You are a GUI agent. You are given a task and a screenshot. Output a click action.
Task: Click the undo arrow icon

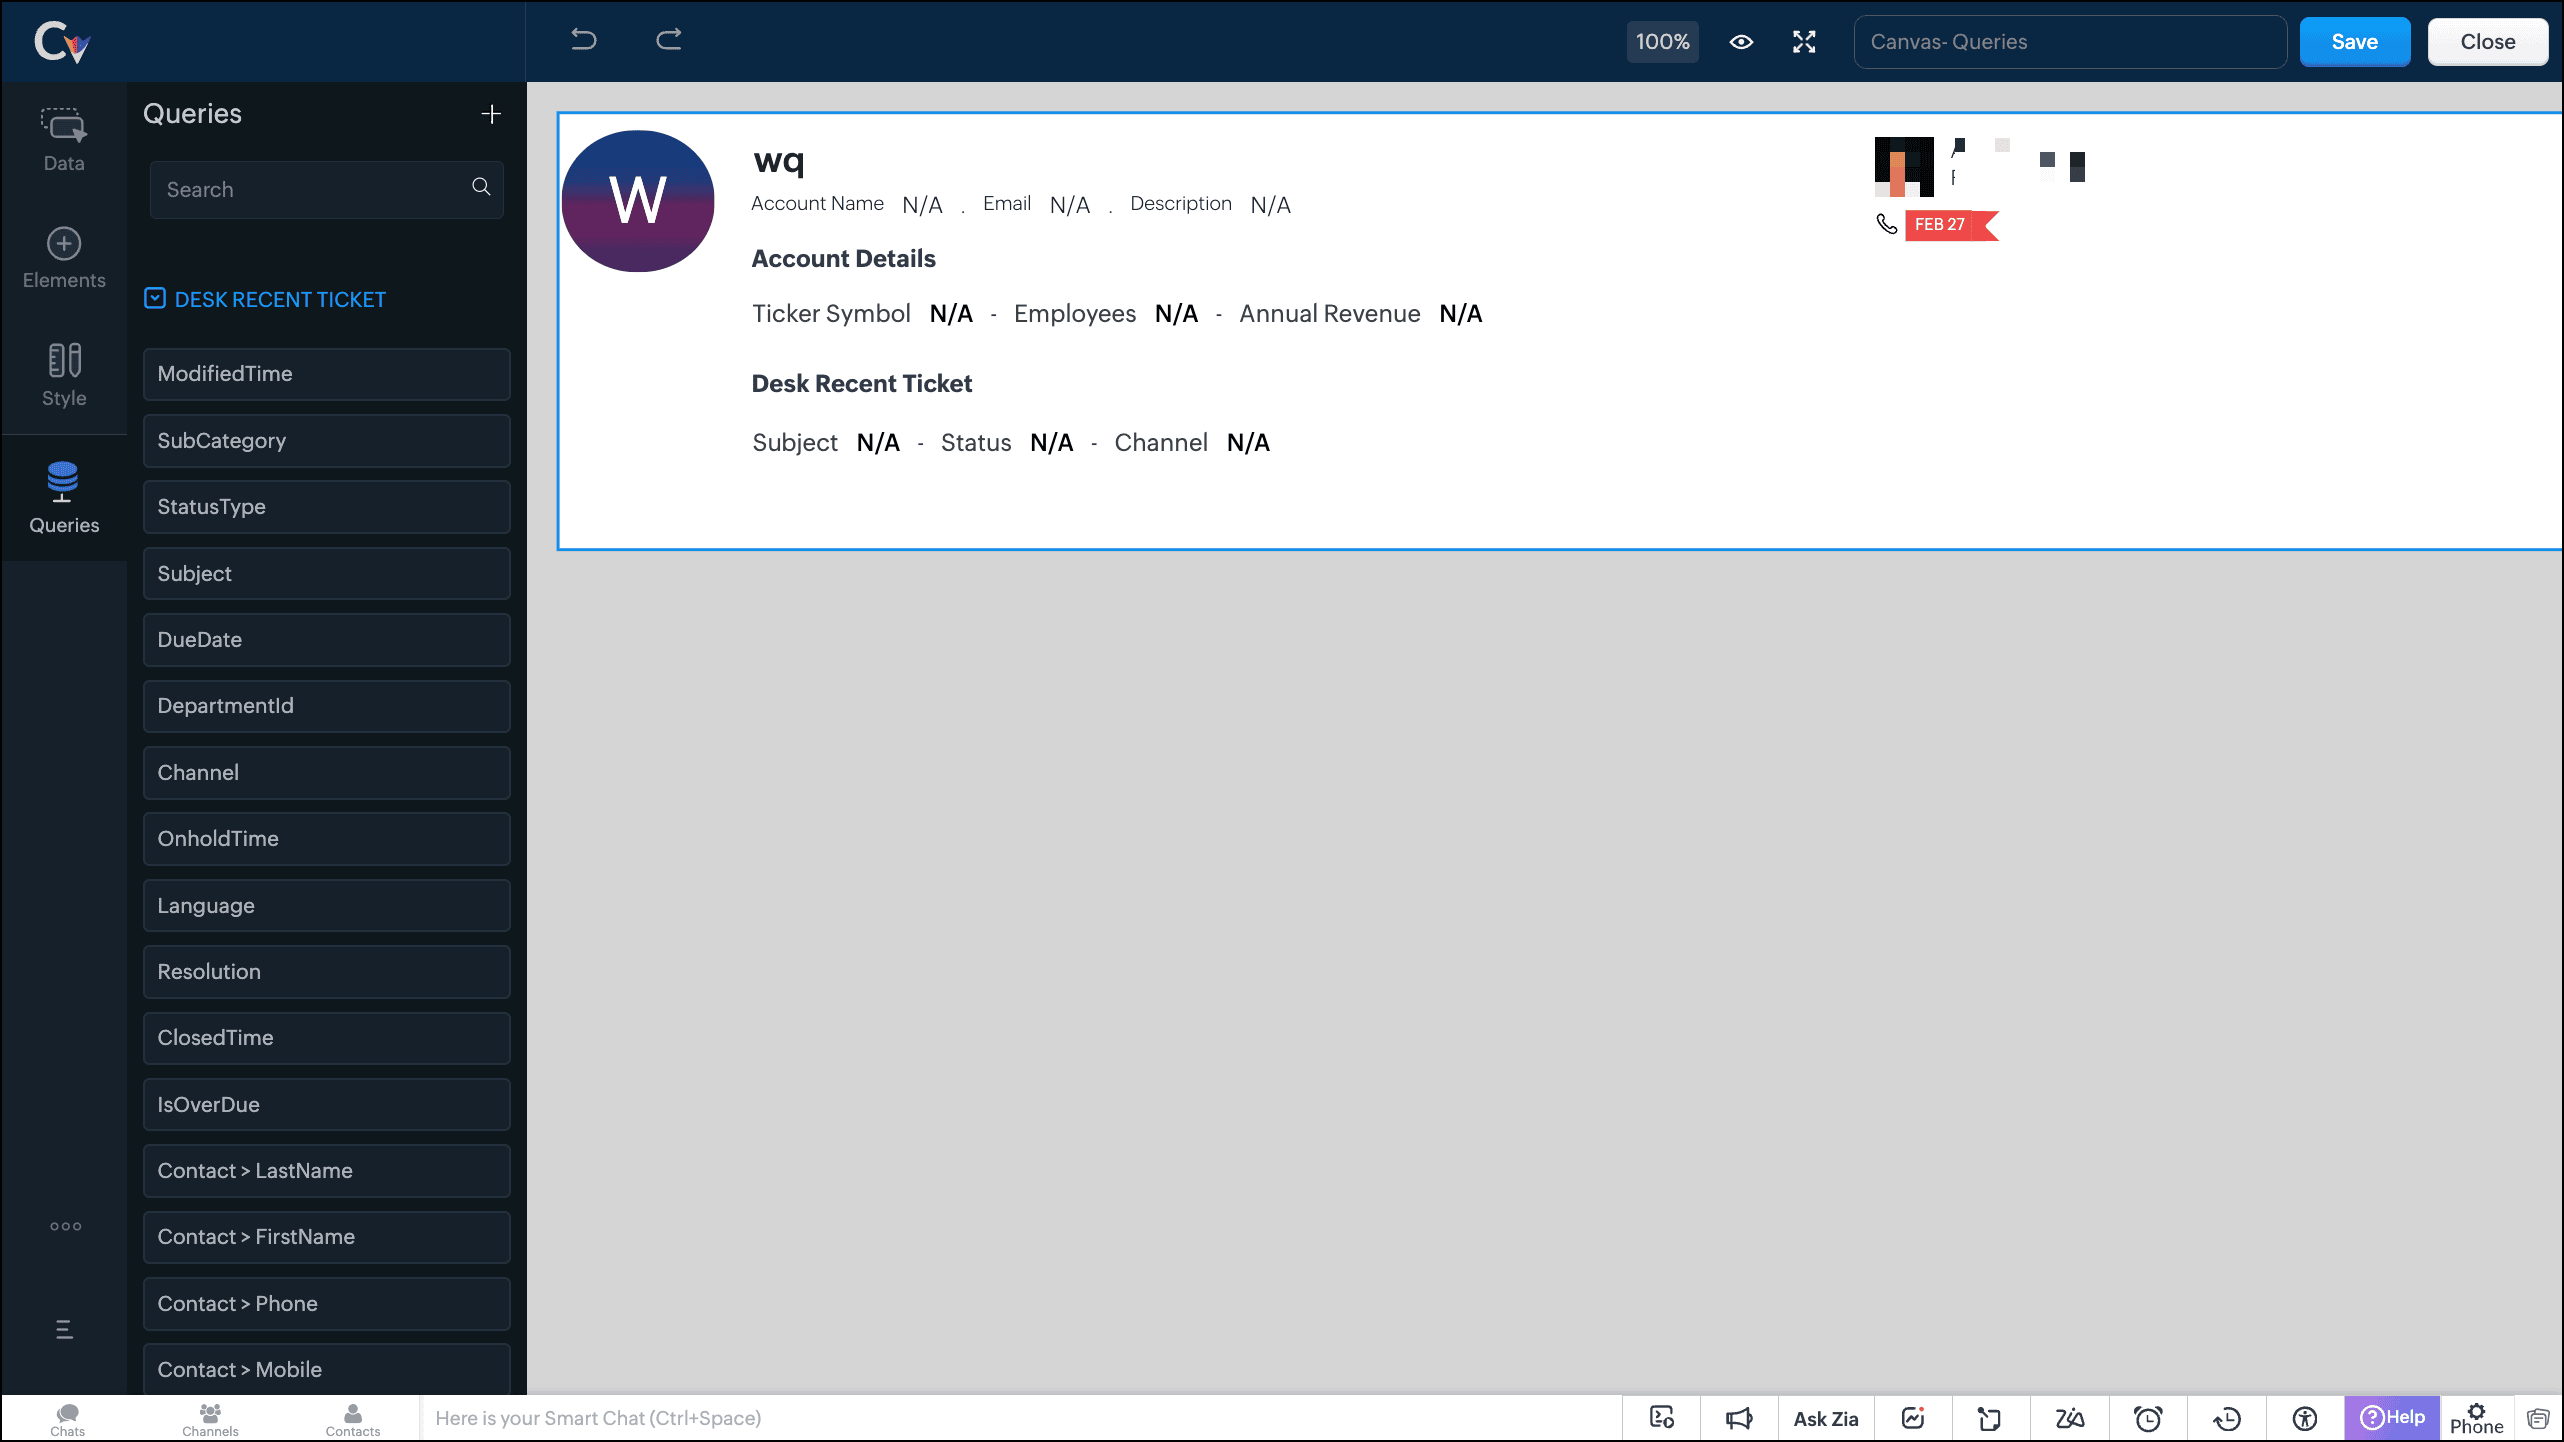tap(584, 40)
